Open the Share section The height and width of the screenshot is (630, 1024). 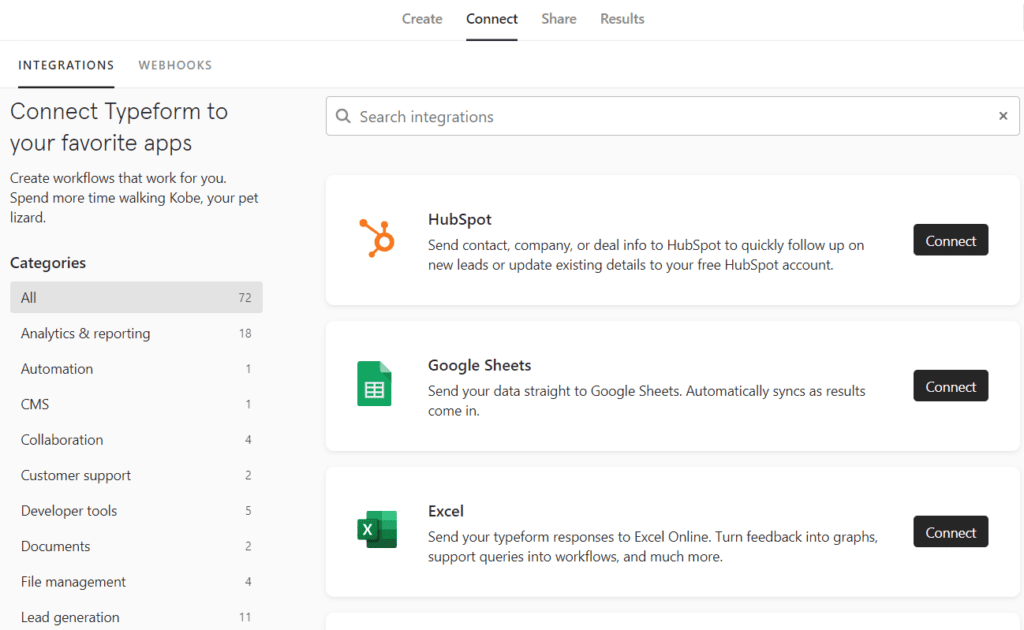click(x=558, y=19)
